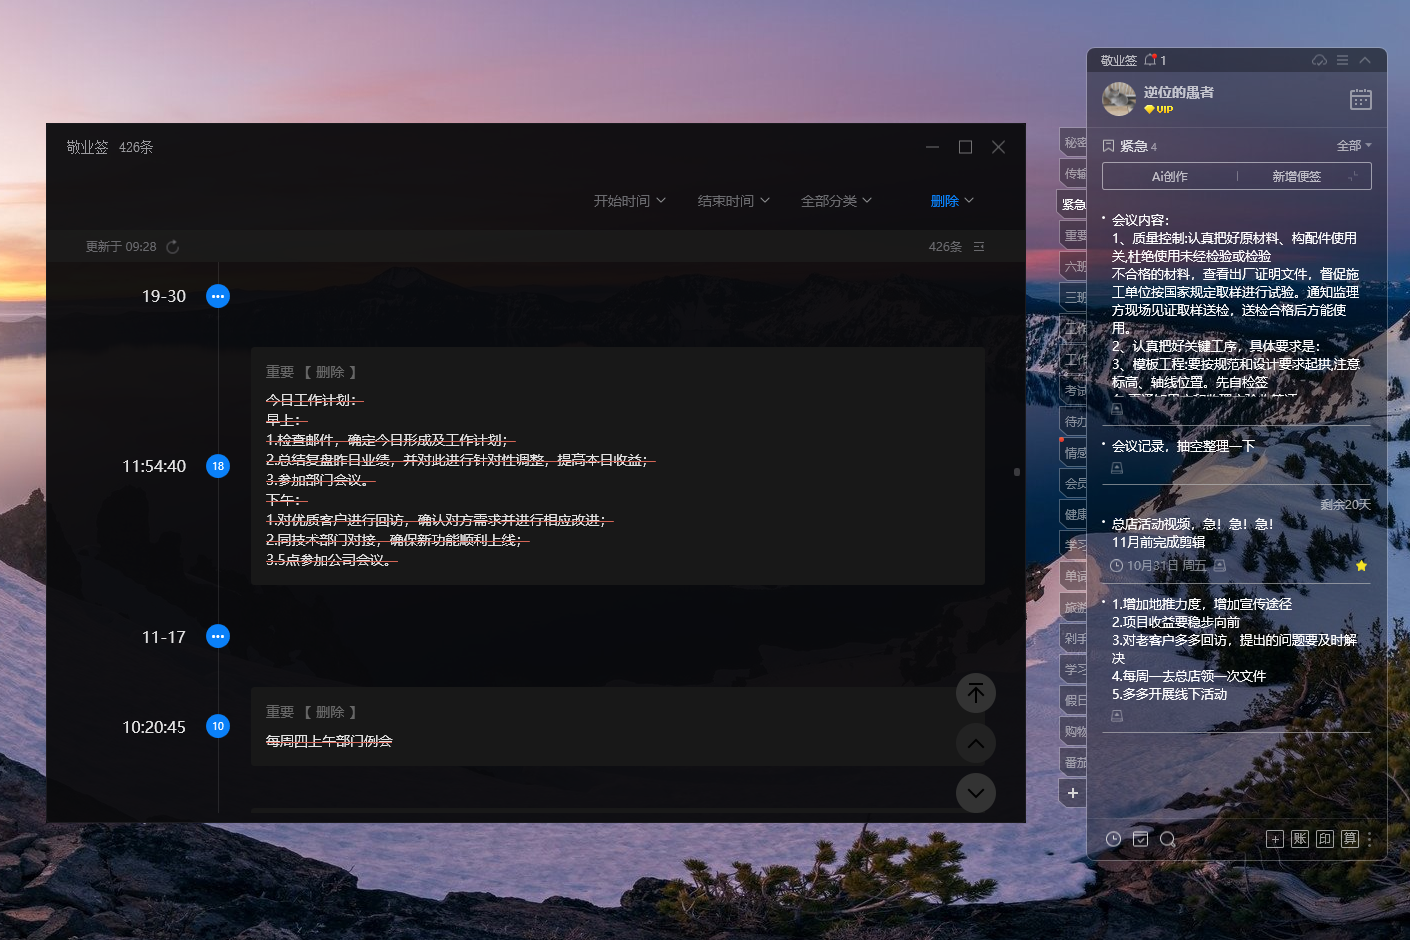Viewport: 1410px width, 940px height.
Task: Open the 全部 filter dropdown in the note panel
Action: (1354, 146)
